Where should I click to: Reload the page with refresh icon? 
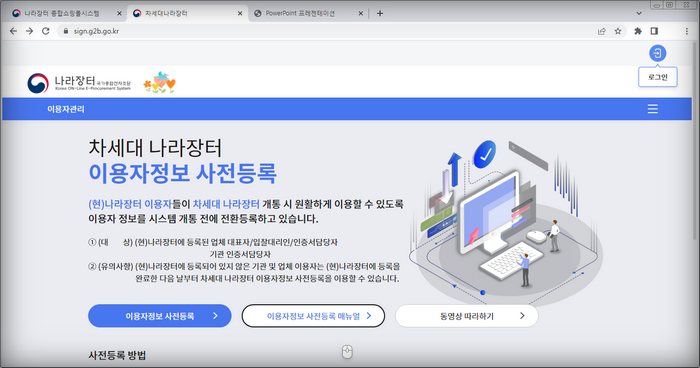click(46, 31)
